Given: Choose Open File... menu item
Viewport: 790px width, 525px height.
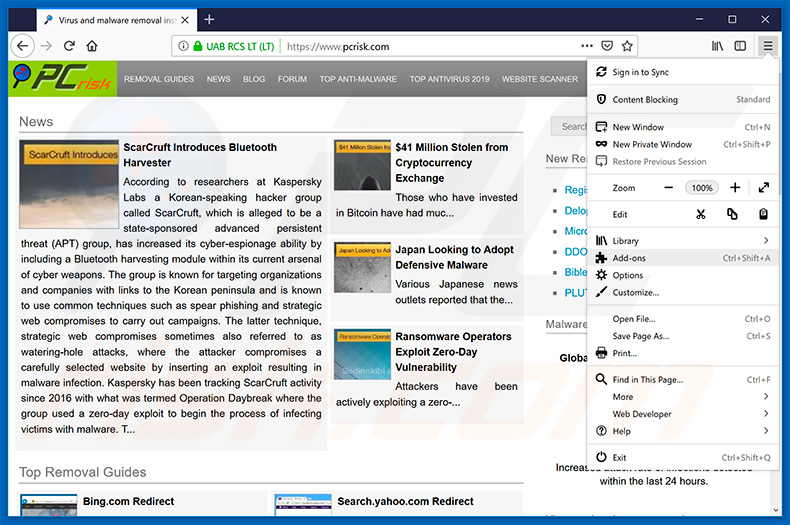Looking at the screenshot, I should pyautogui.click(x=683, y=319).
